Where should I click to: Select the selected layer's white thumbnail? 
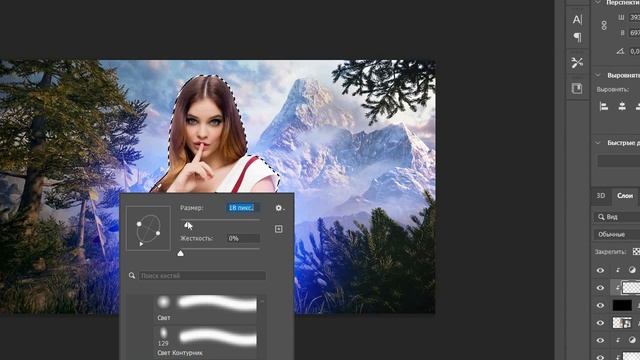point(631,288)
